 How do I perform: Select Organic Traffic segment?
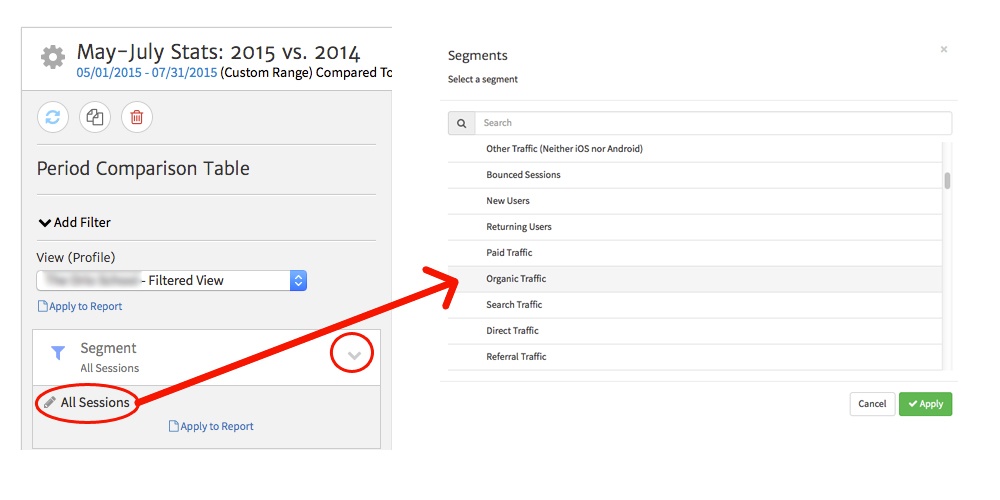516,279
